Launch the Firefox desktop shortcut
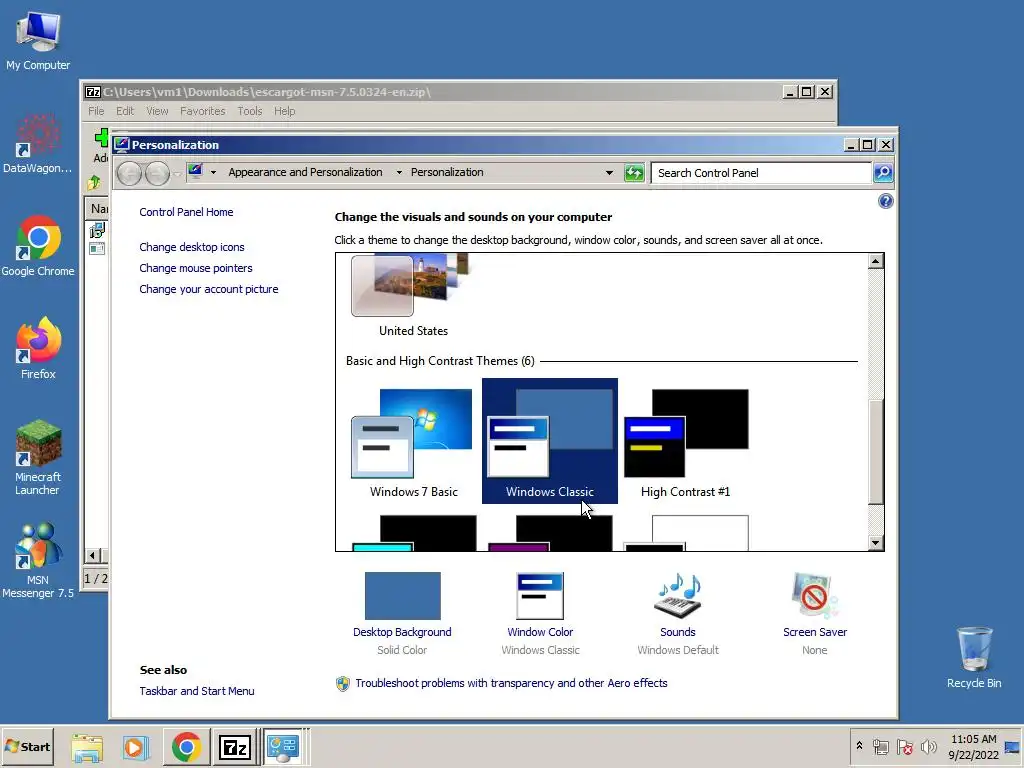Viewport: 1024px width, 768px height. (38, 348)
